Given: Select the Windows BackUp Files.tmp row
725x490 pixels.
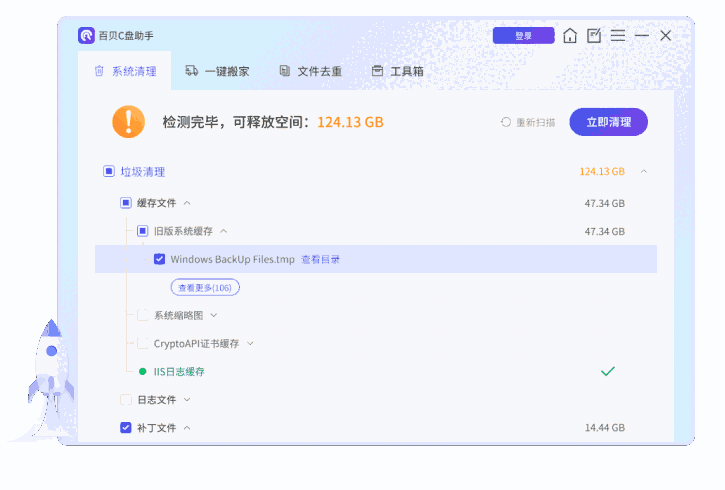Looking at the screenshot, I should coord(376,259).
